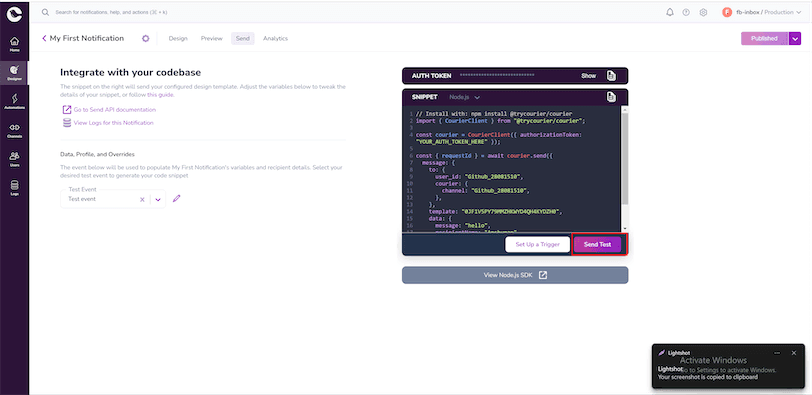
Task: Click the notification bell icon
Action: tap(670, 12)
